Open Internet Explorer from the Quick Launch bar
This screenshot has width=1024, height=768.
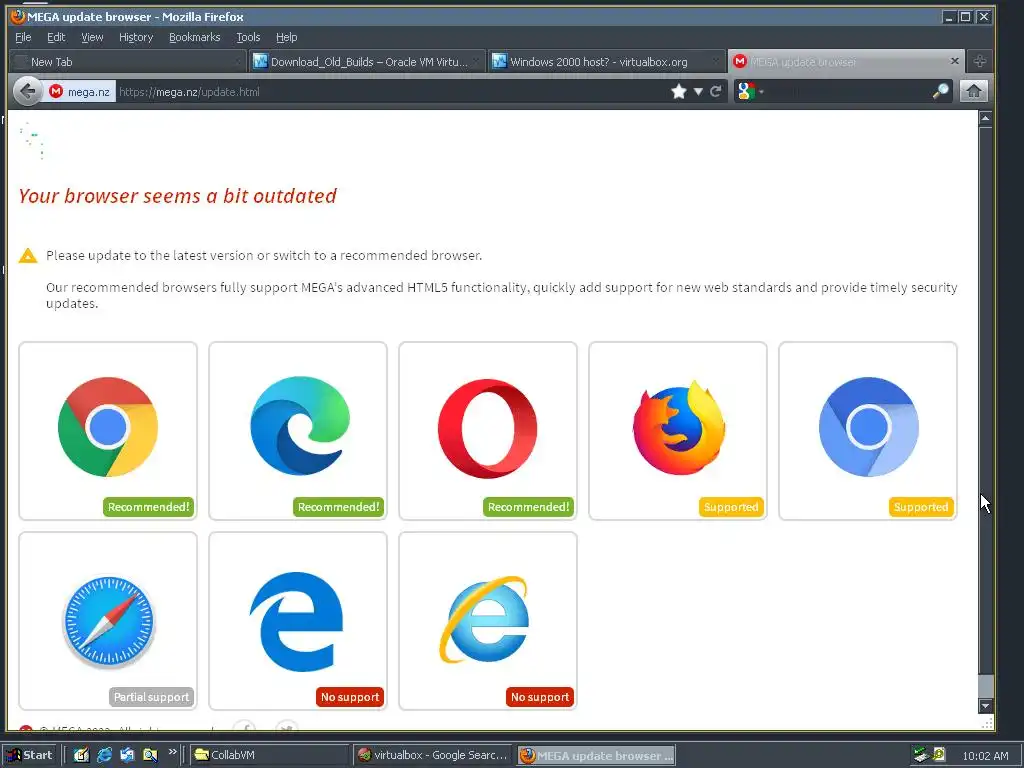pyautogui.click(x=104, y=755)
